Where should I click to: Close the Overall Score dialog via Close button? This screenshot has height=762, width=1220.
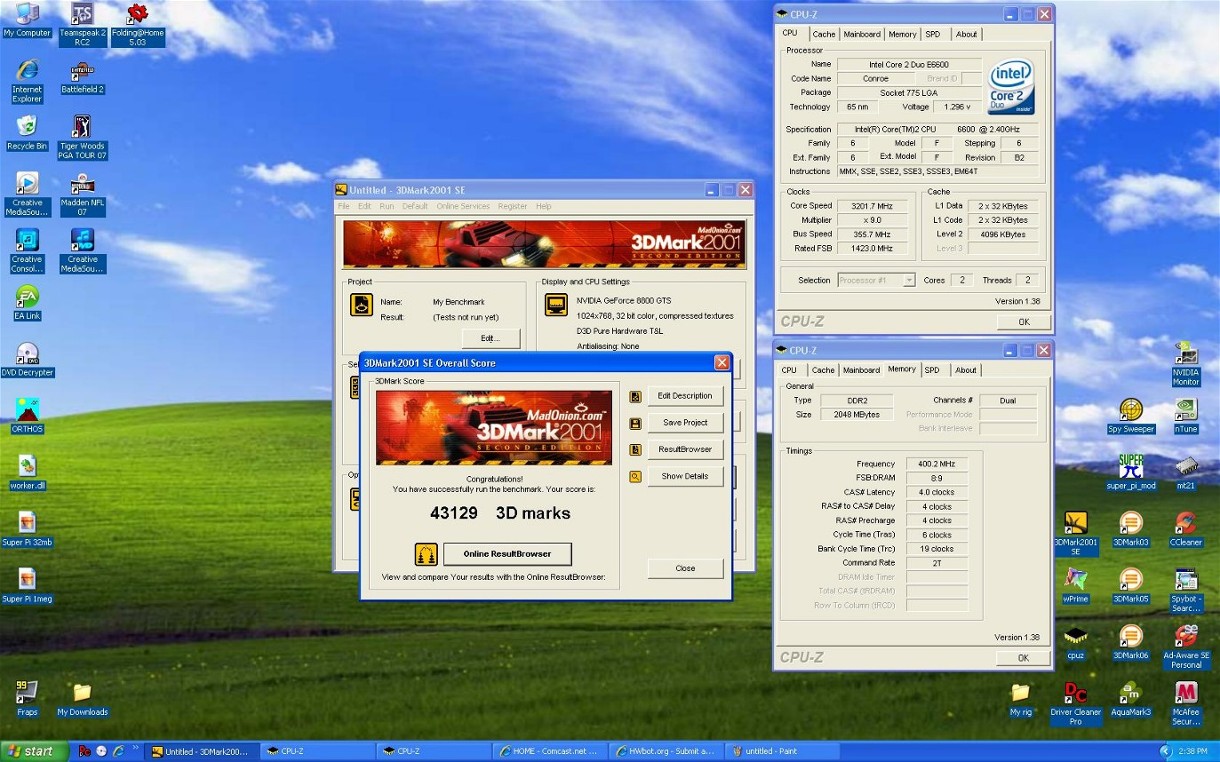685,568
